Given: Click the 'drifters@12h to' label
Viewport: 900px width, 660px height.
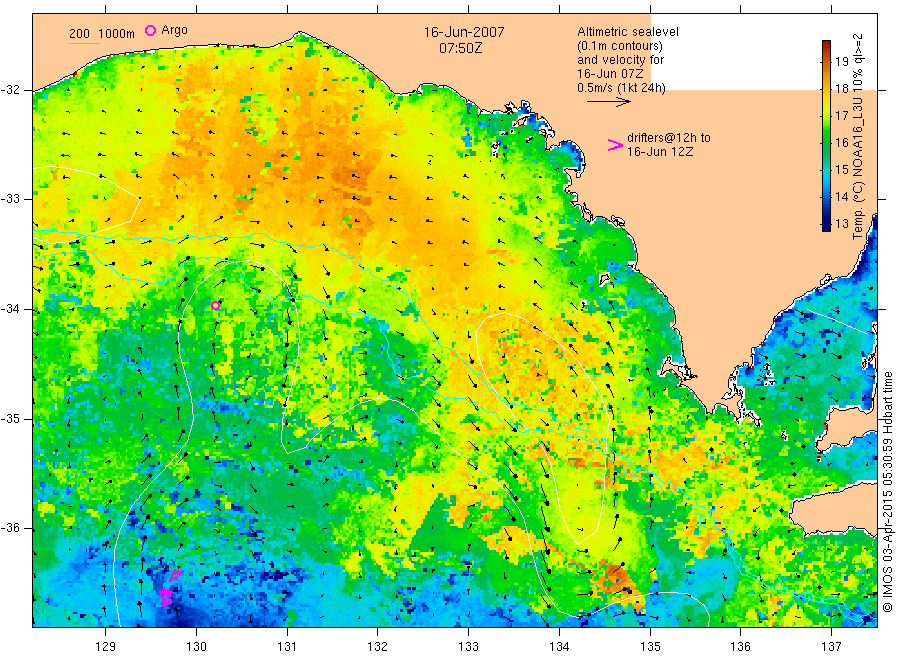Looking at the screenshot, I should (x=669, y=138).
